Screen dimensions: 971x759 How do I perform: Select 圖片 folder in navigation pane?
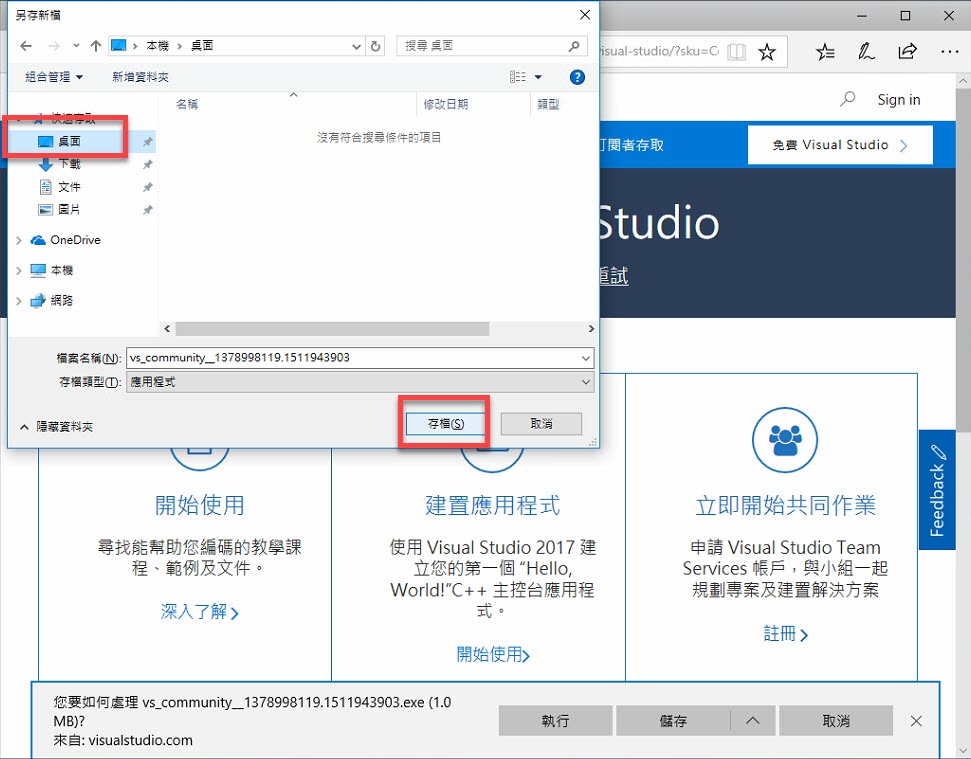tap(69, 210)
